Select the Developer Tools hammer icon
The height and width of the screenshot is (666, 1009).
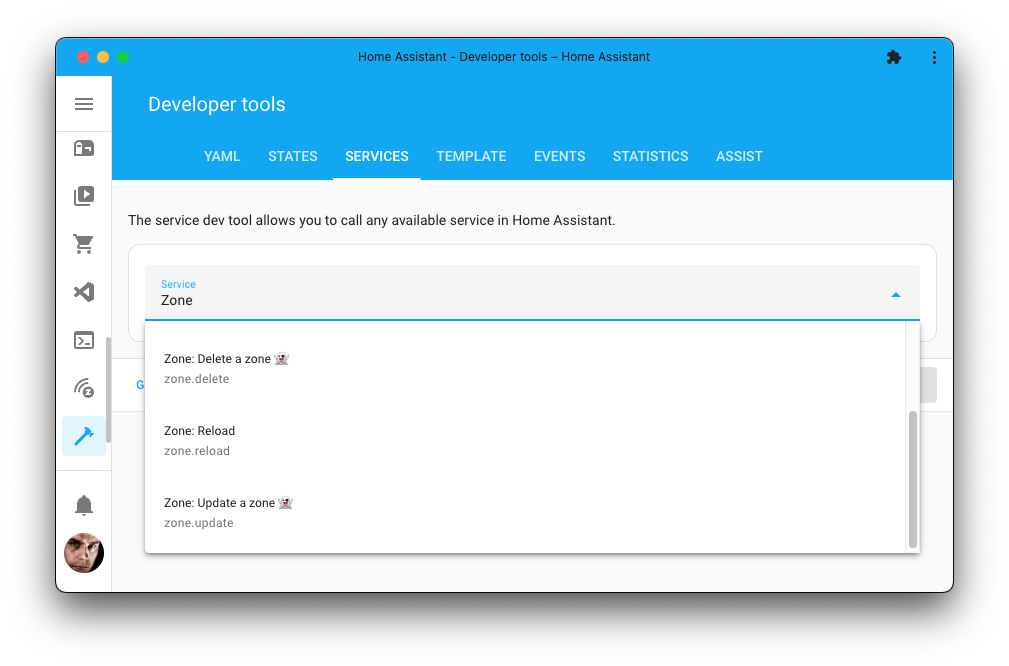click(84, 436)
